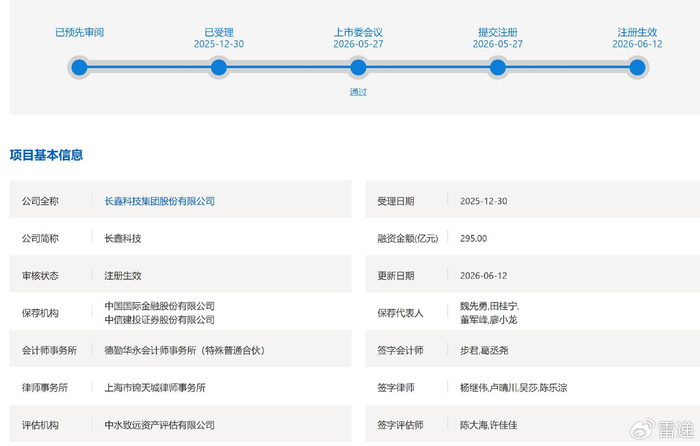Click the 上海市锦天城律师事务所 value
The width and height of the screenshot is (700, 446).
(x=155, y=388)
